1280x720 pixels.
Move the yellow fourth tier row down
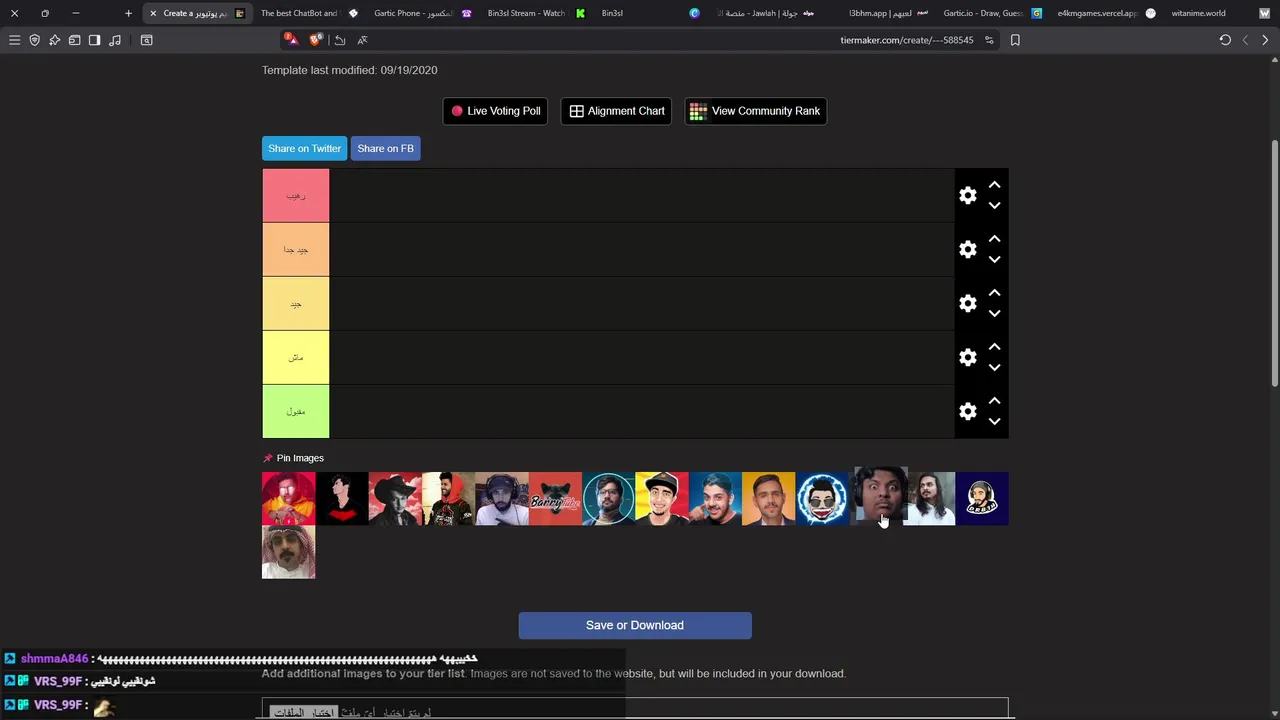coord(994,368)
